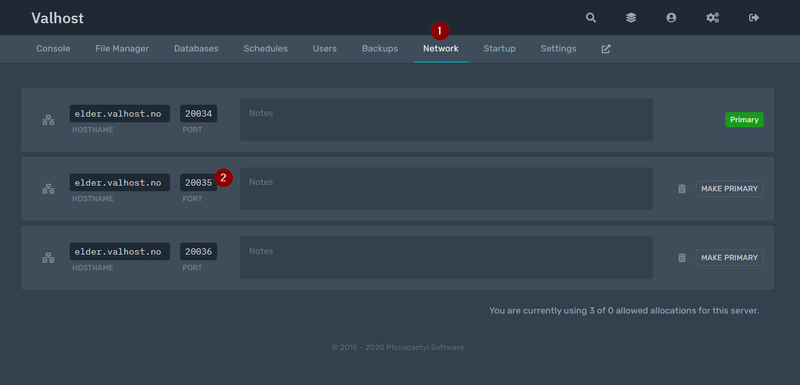Image resolution: width=800 pixels, height=385 pixels.
Task: Open the server list layers icon
Action: pyautogui.click(x=631, y=18)
